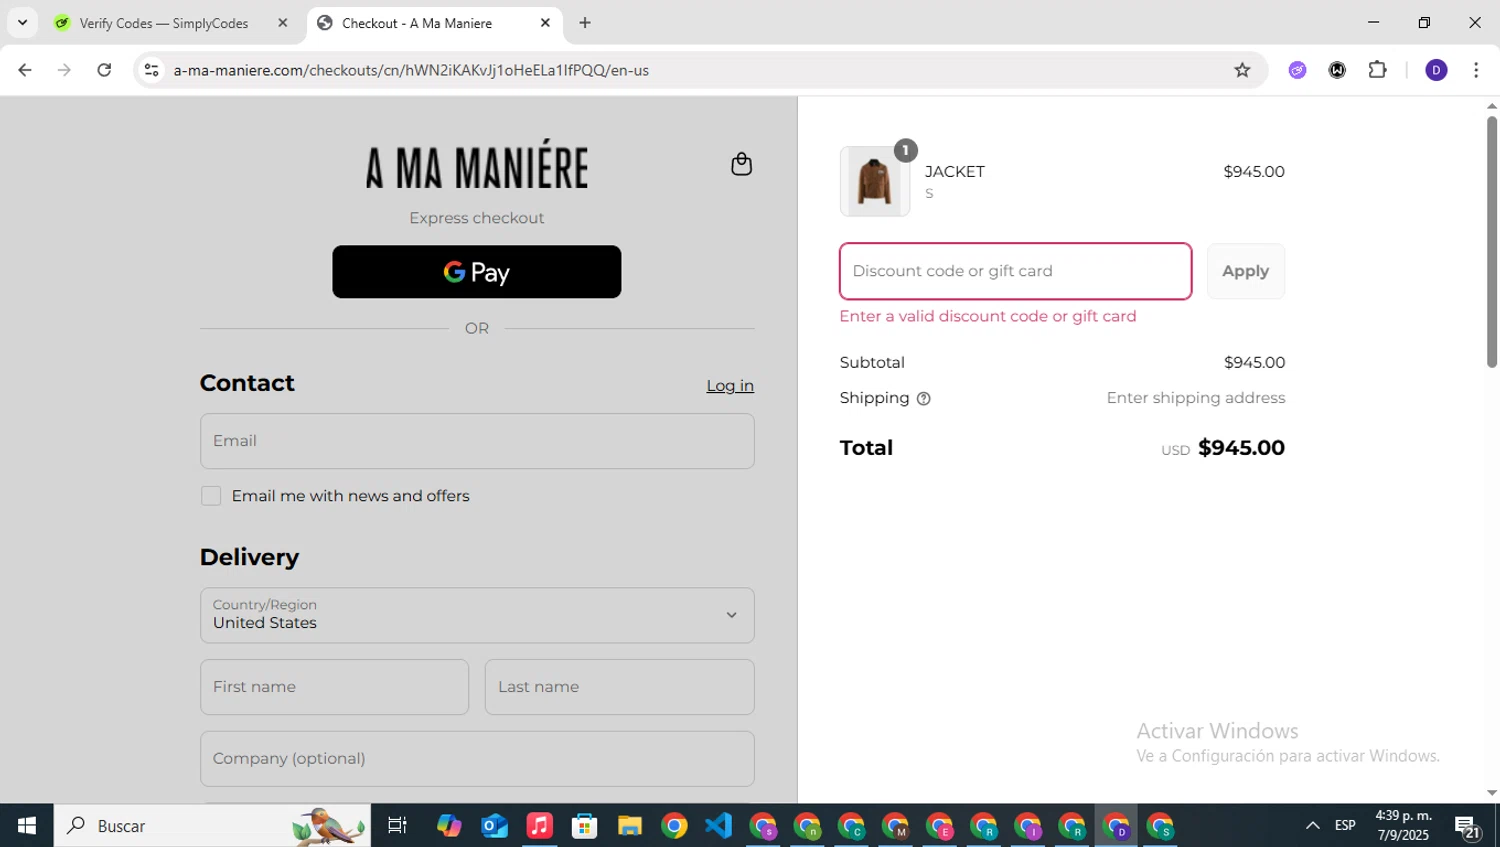Open the Chrome profile M taskbar icon
The image size is (1500, 847).
pos(895,827)
